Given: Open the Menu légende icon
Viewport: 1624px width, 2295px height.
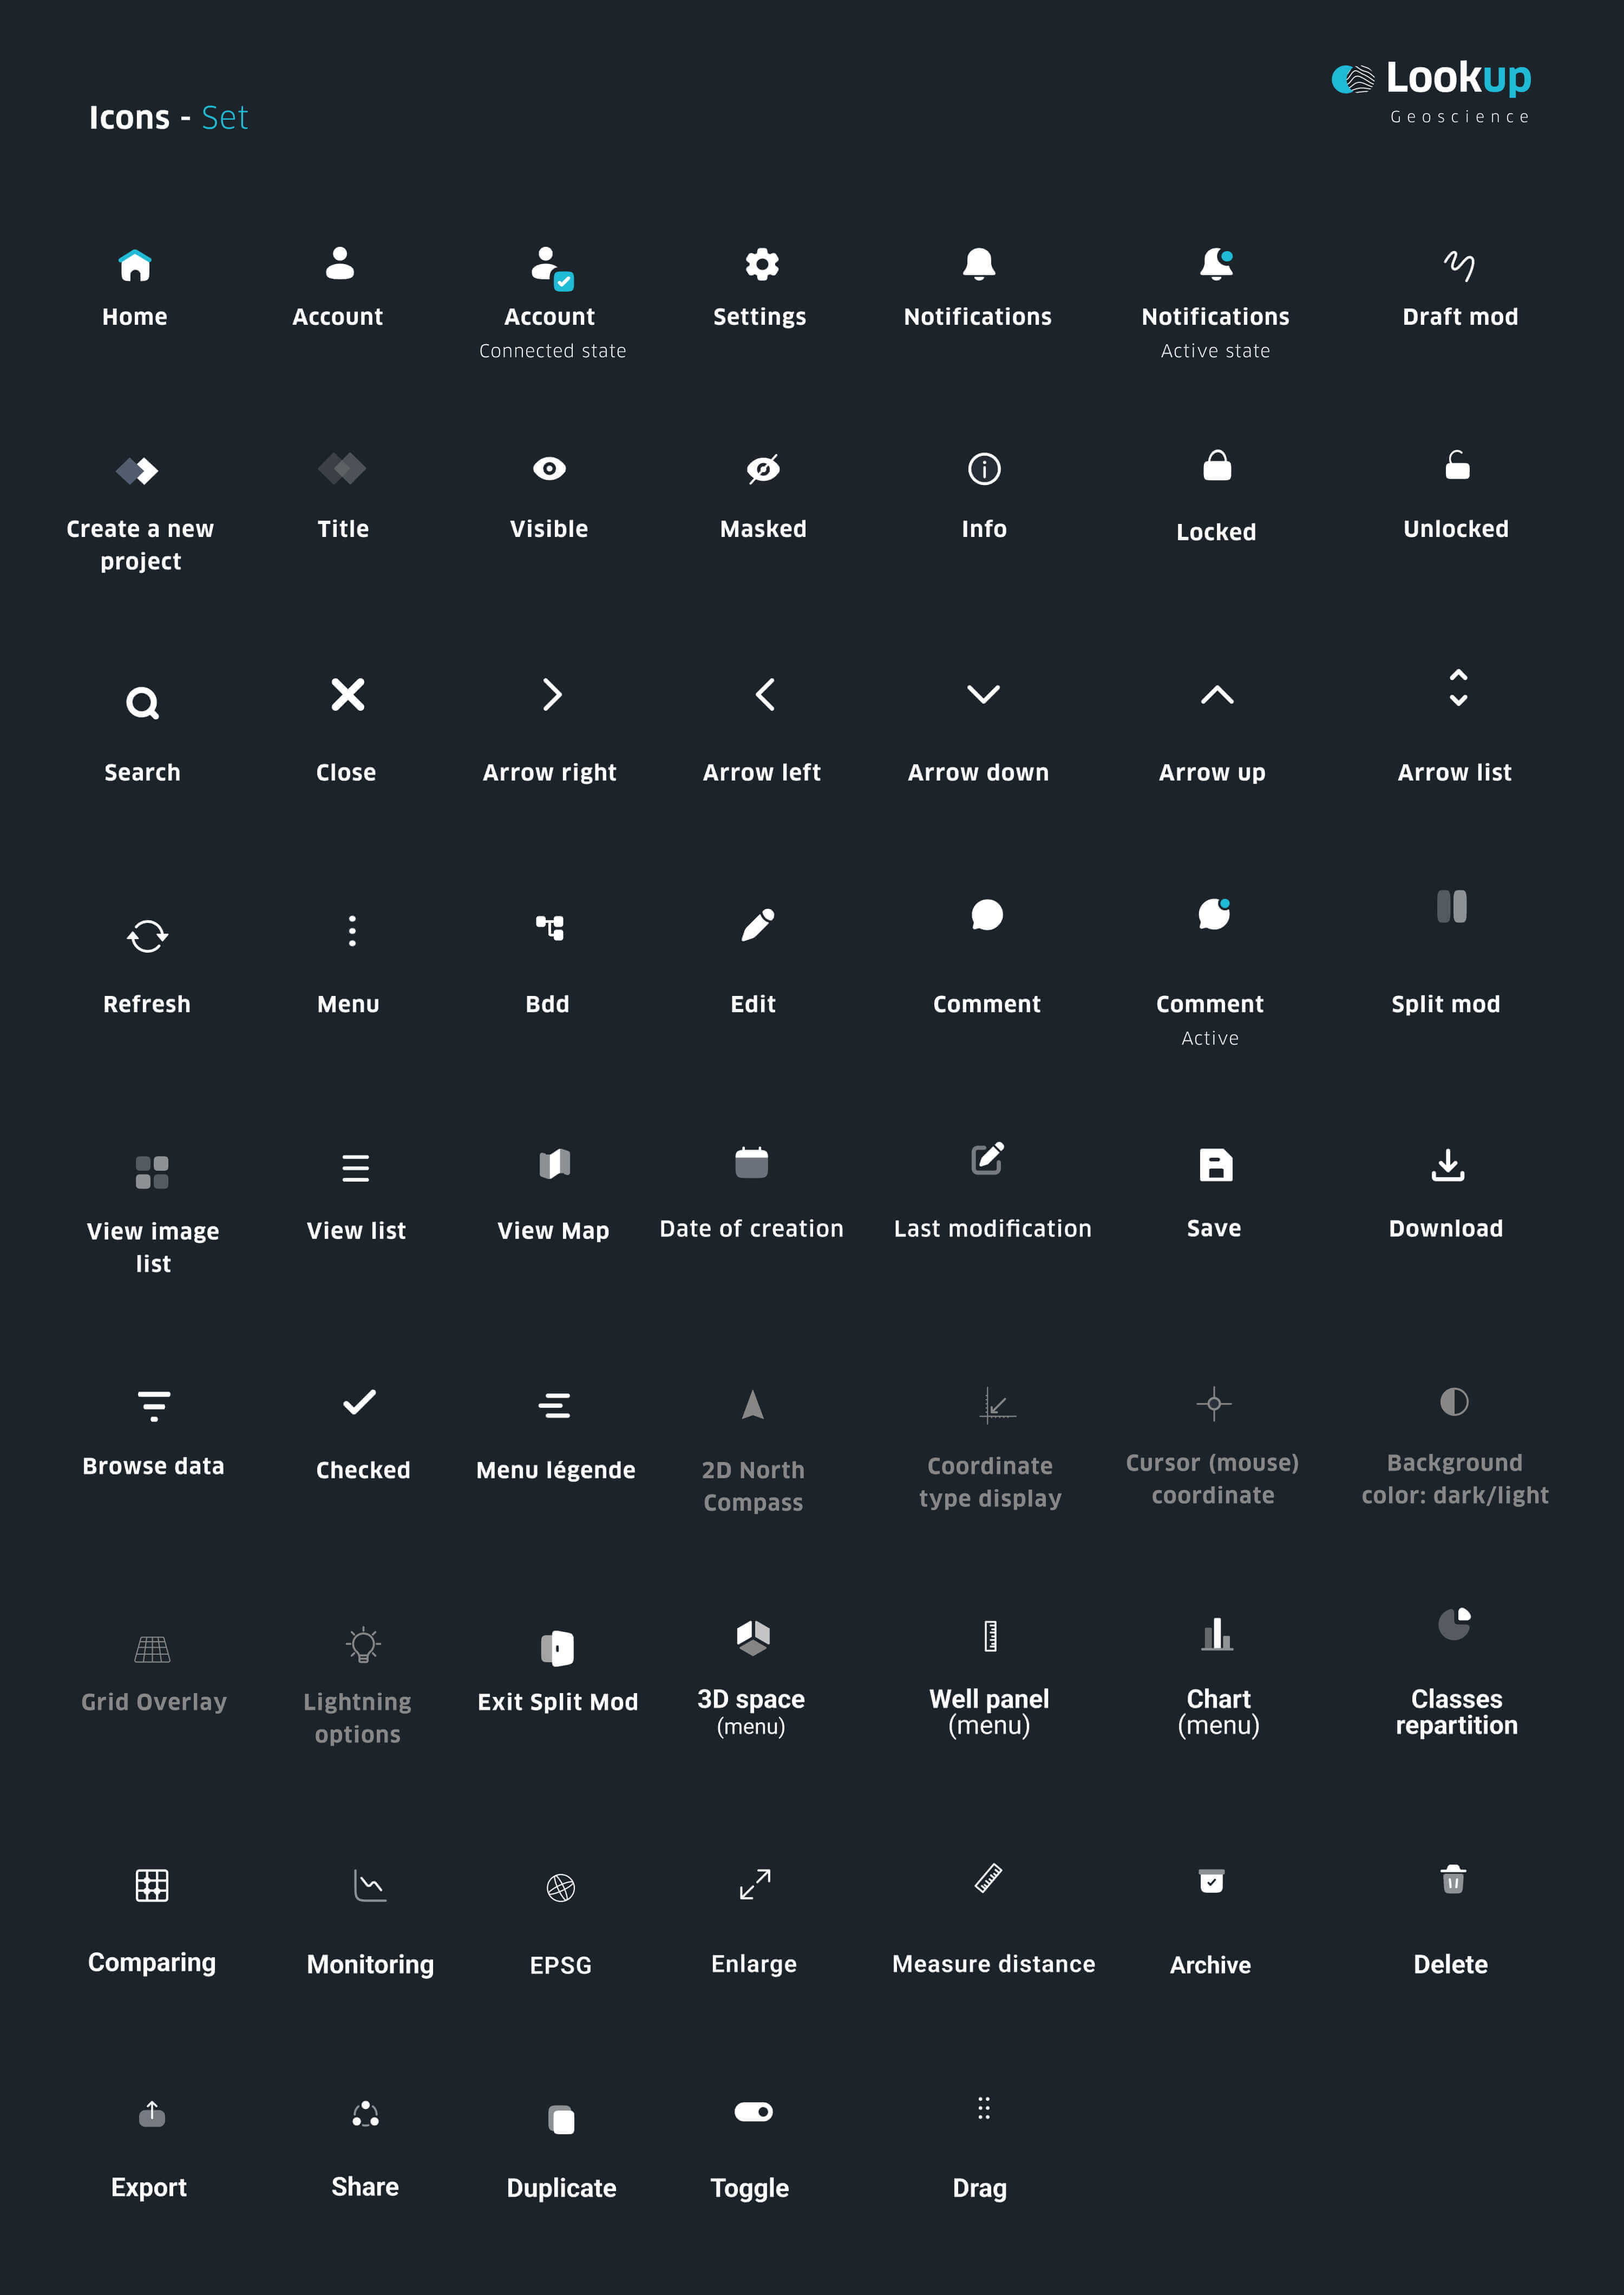Looking at the screenshot, I should [x=554, y=1405].
